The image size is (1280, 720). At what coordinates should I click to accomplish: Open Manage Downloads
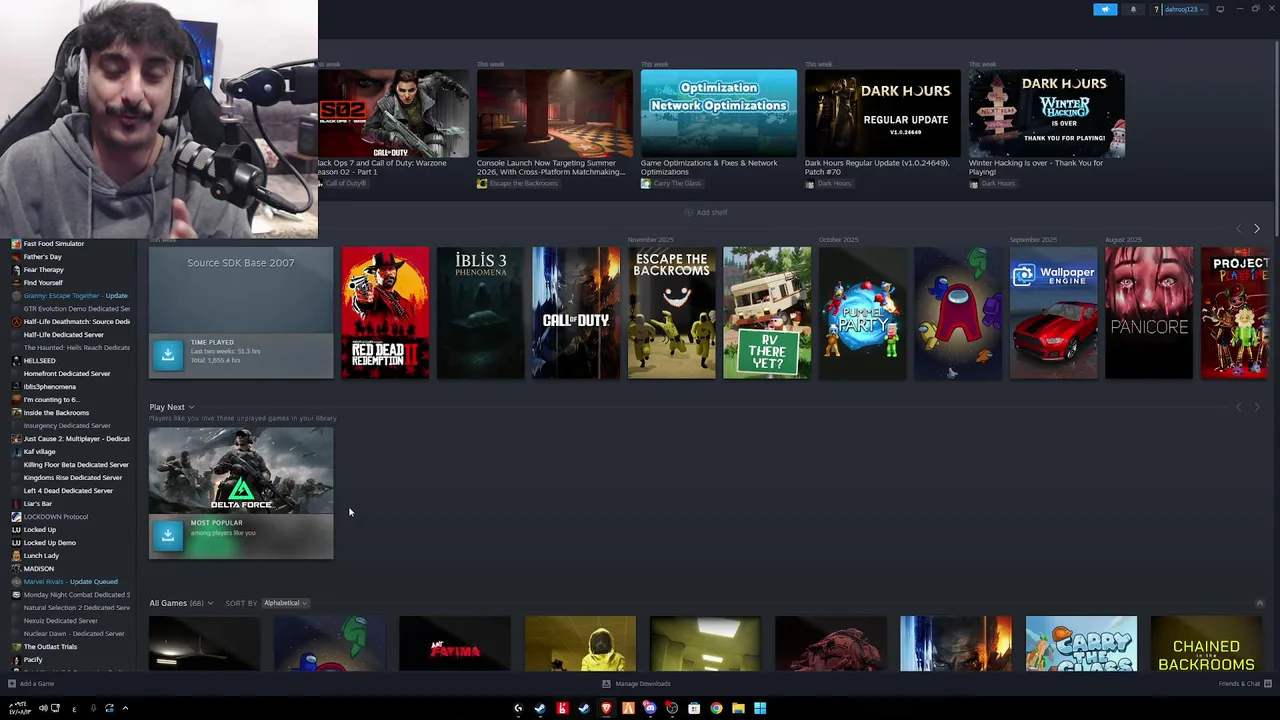click(x=636, y=684)
